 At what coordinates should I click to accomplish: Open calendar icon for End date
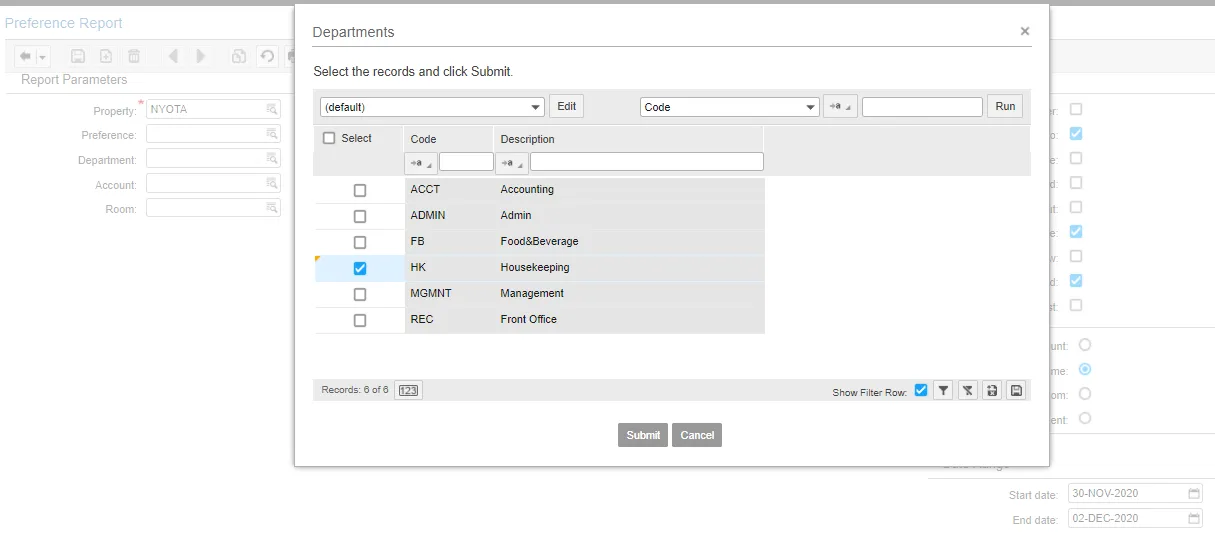pyautogui.click(x=1194, y=518)
